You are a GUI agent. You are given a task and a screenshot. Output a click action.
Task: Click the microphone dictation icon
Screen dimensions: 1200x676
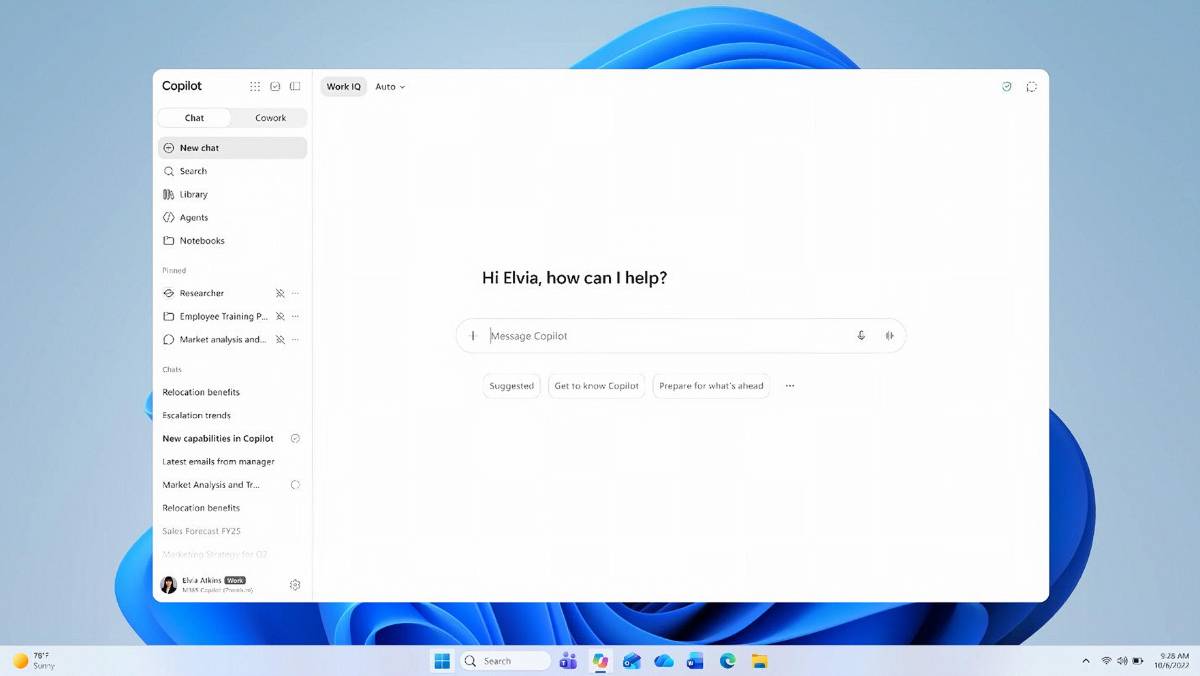[x=861, y=336]
